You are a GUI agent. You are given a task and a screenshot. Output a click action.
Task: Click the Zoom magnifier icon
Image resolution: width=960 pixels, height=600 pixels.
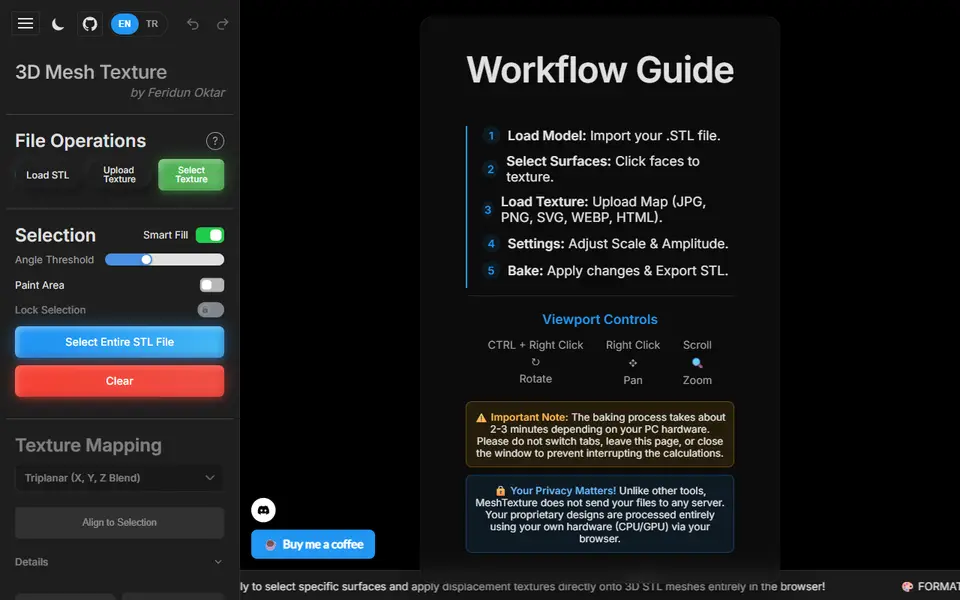coord(697,363)
